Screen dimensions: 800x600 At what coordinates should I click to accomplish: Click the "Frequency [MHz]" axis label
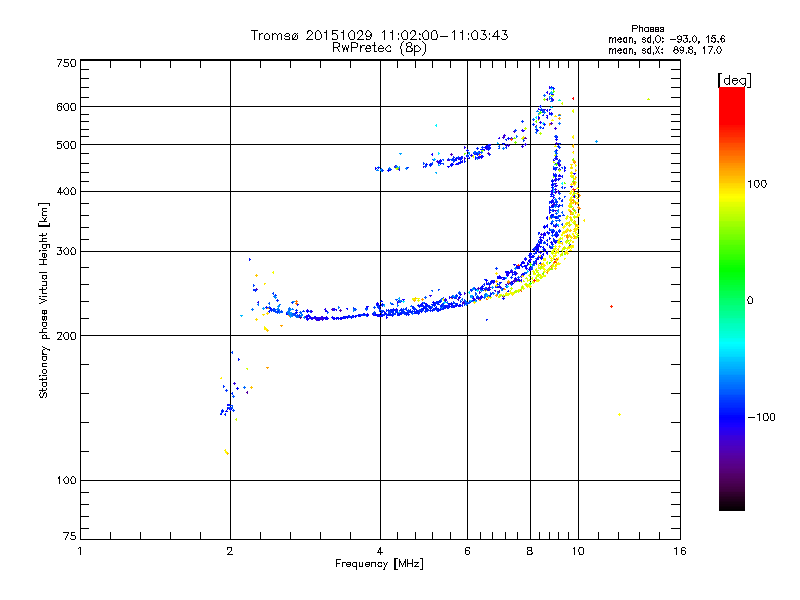379,564
